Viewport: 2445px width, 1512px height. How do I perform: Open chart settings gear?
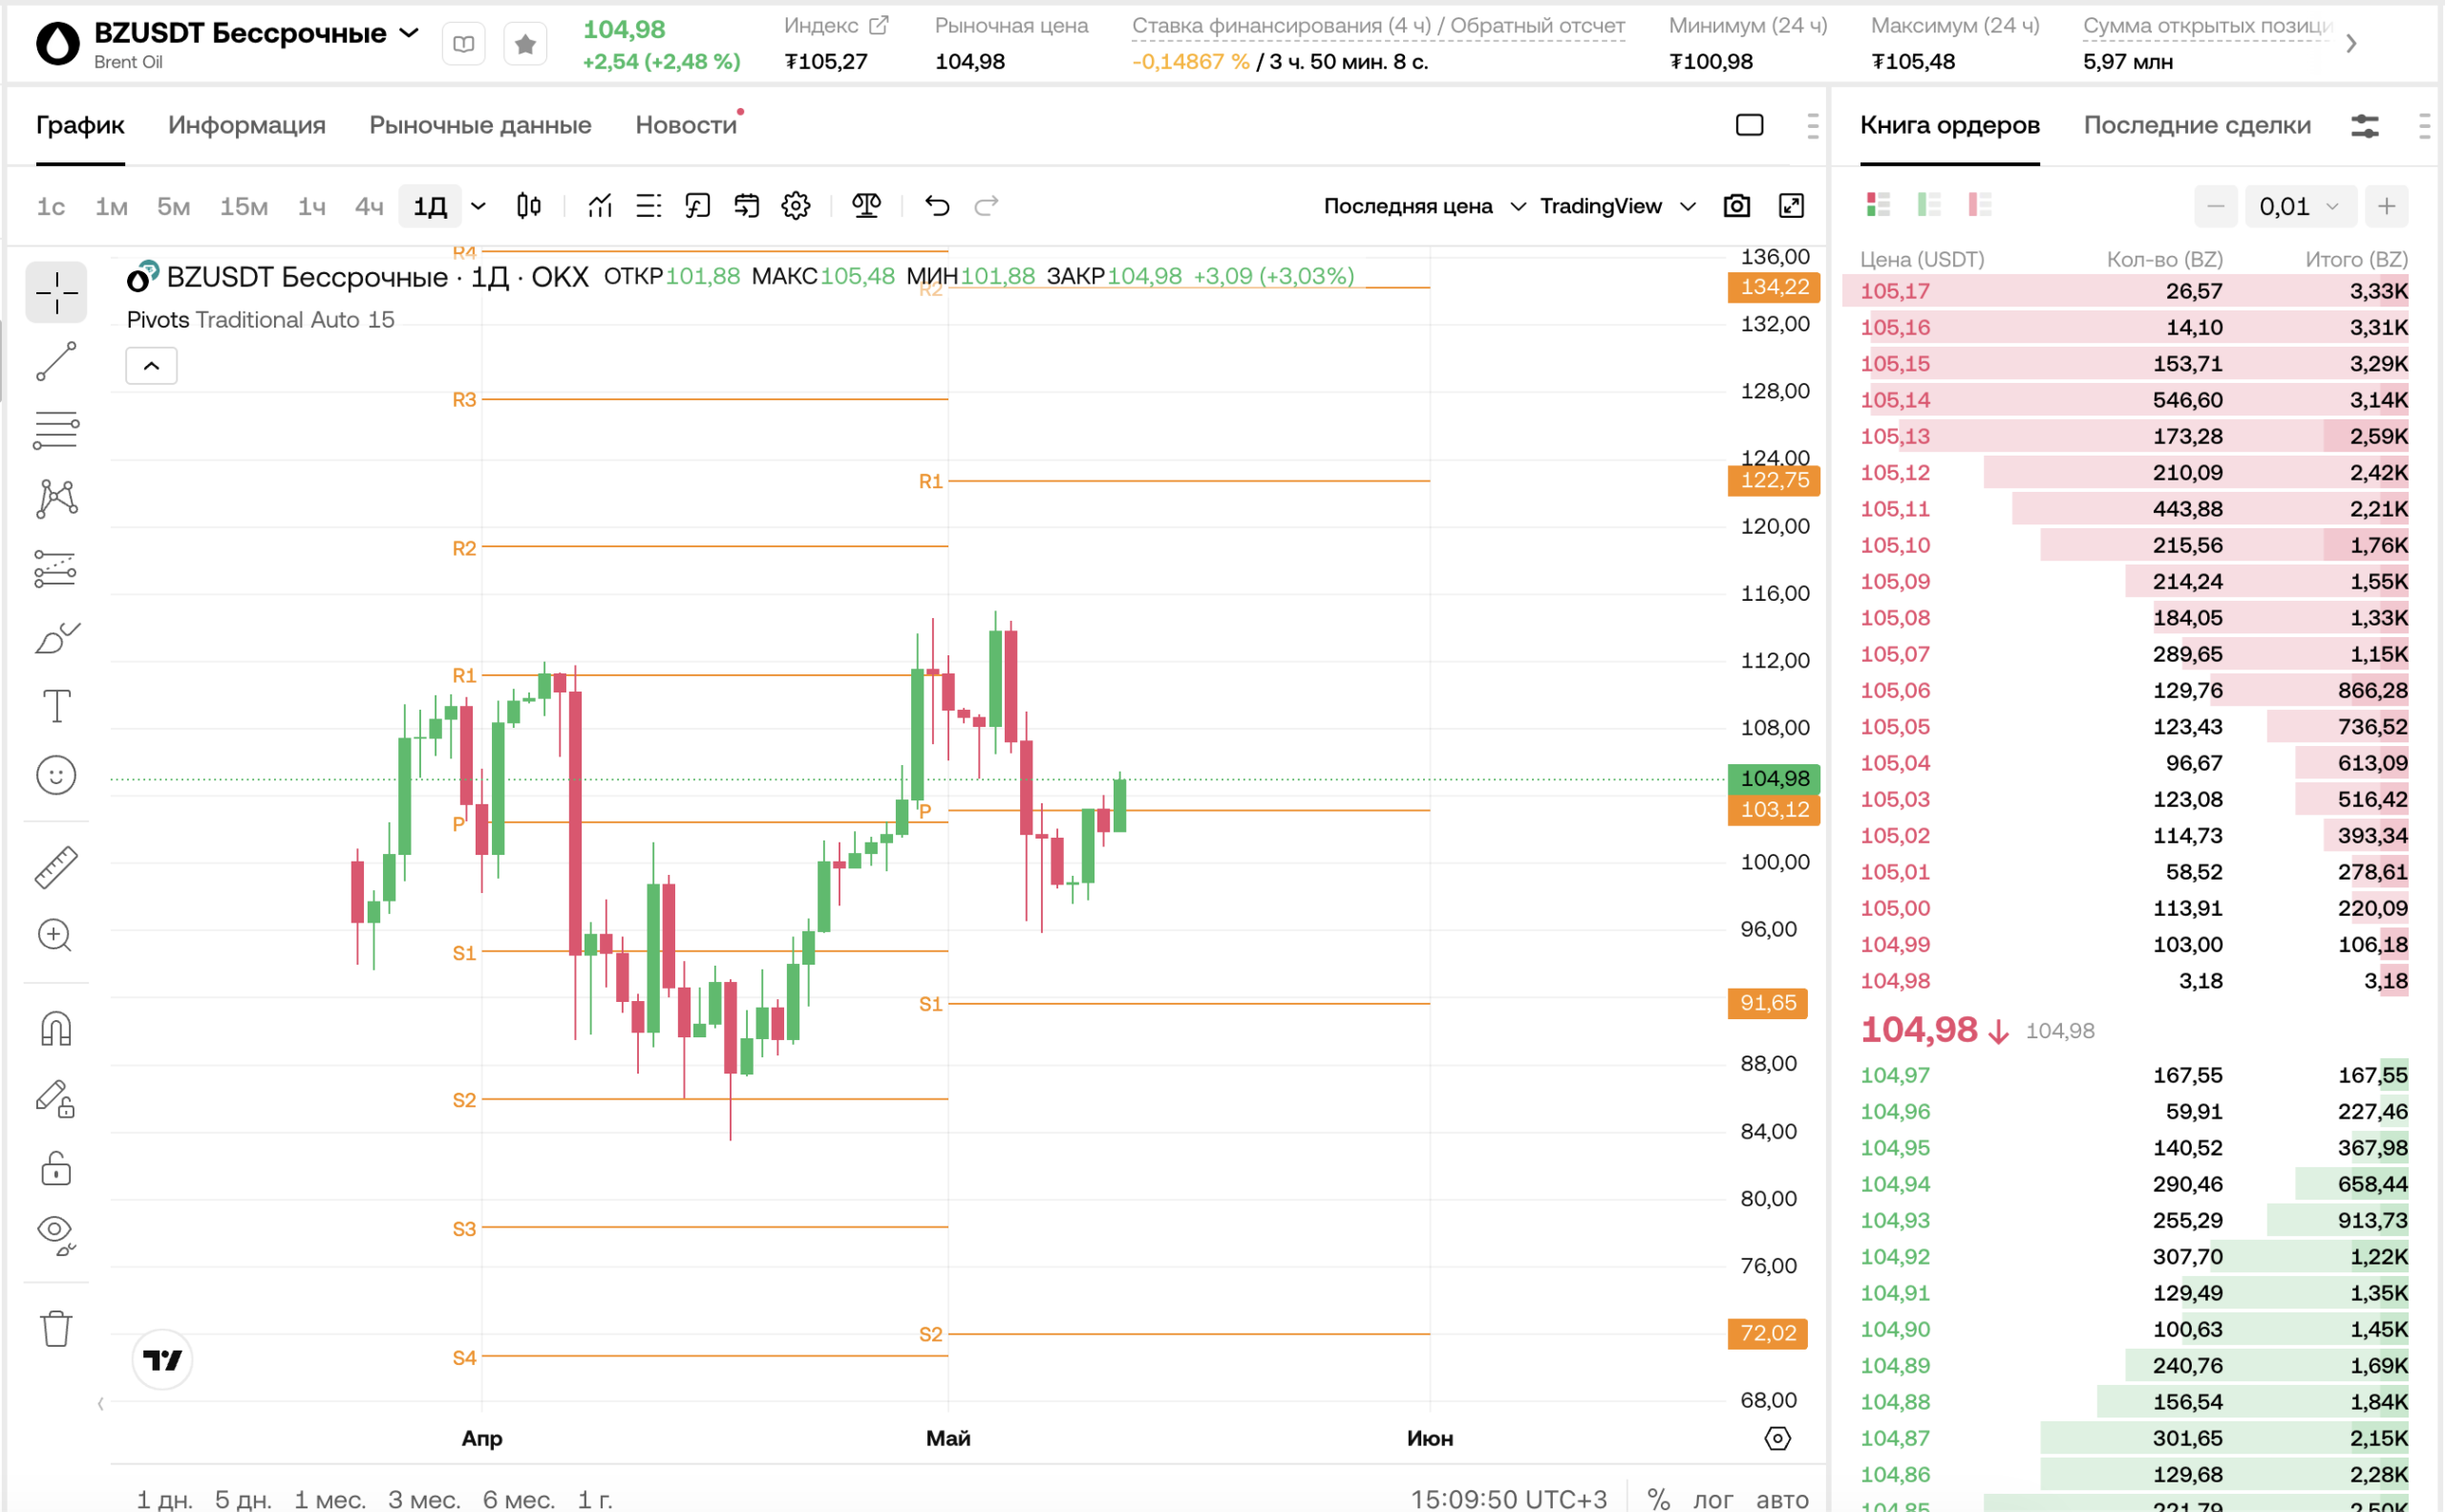(x=796, y=206)
